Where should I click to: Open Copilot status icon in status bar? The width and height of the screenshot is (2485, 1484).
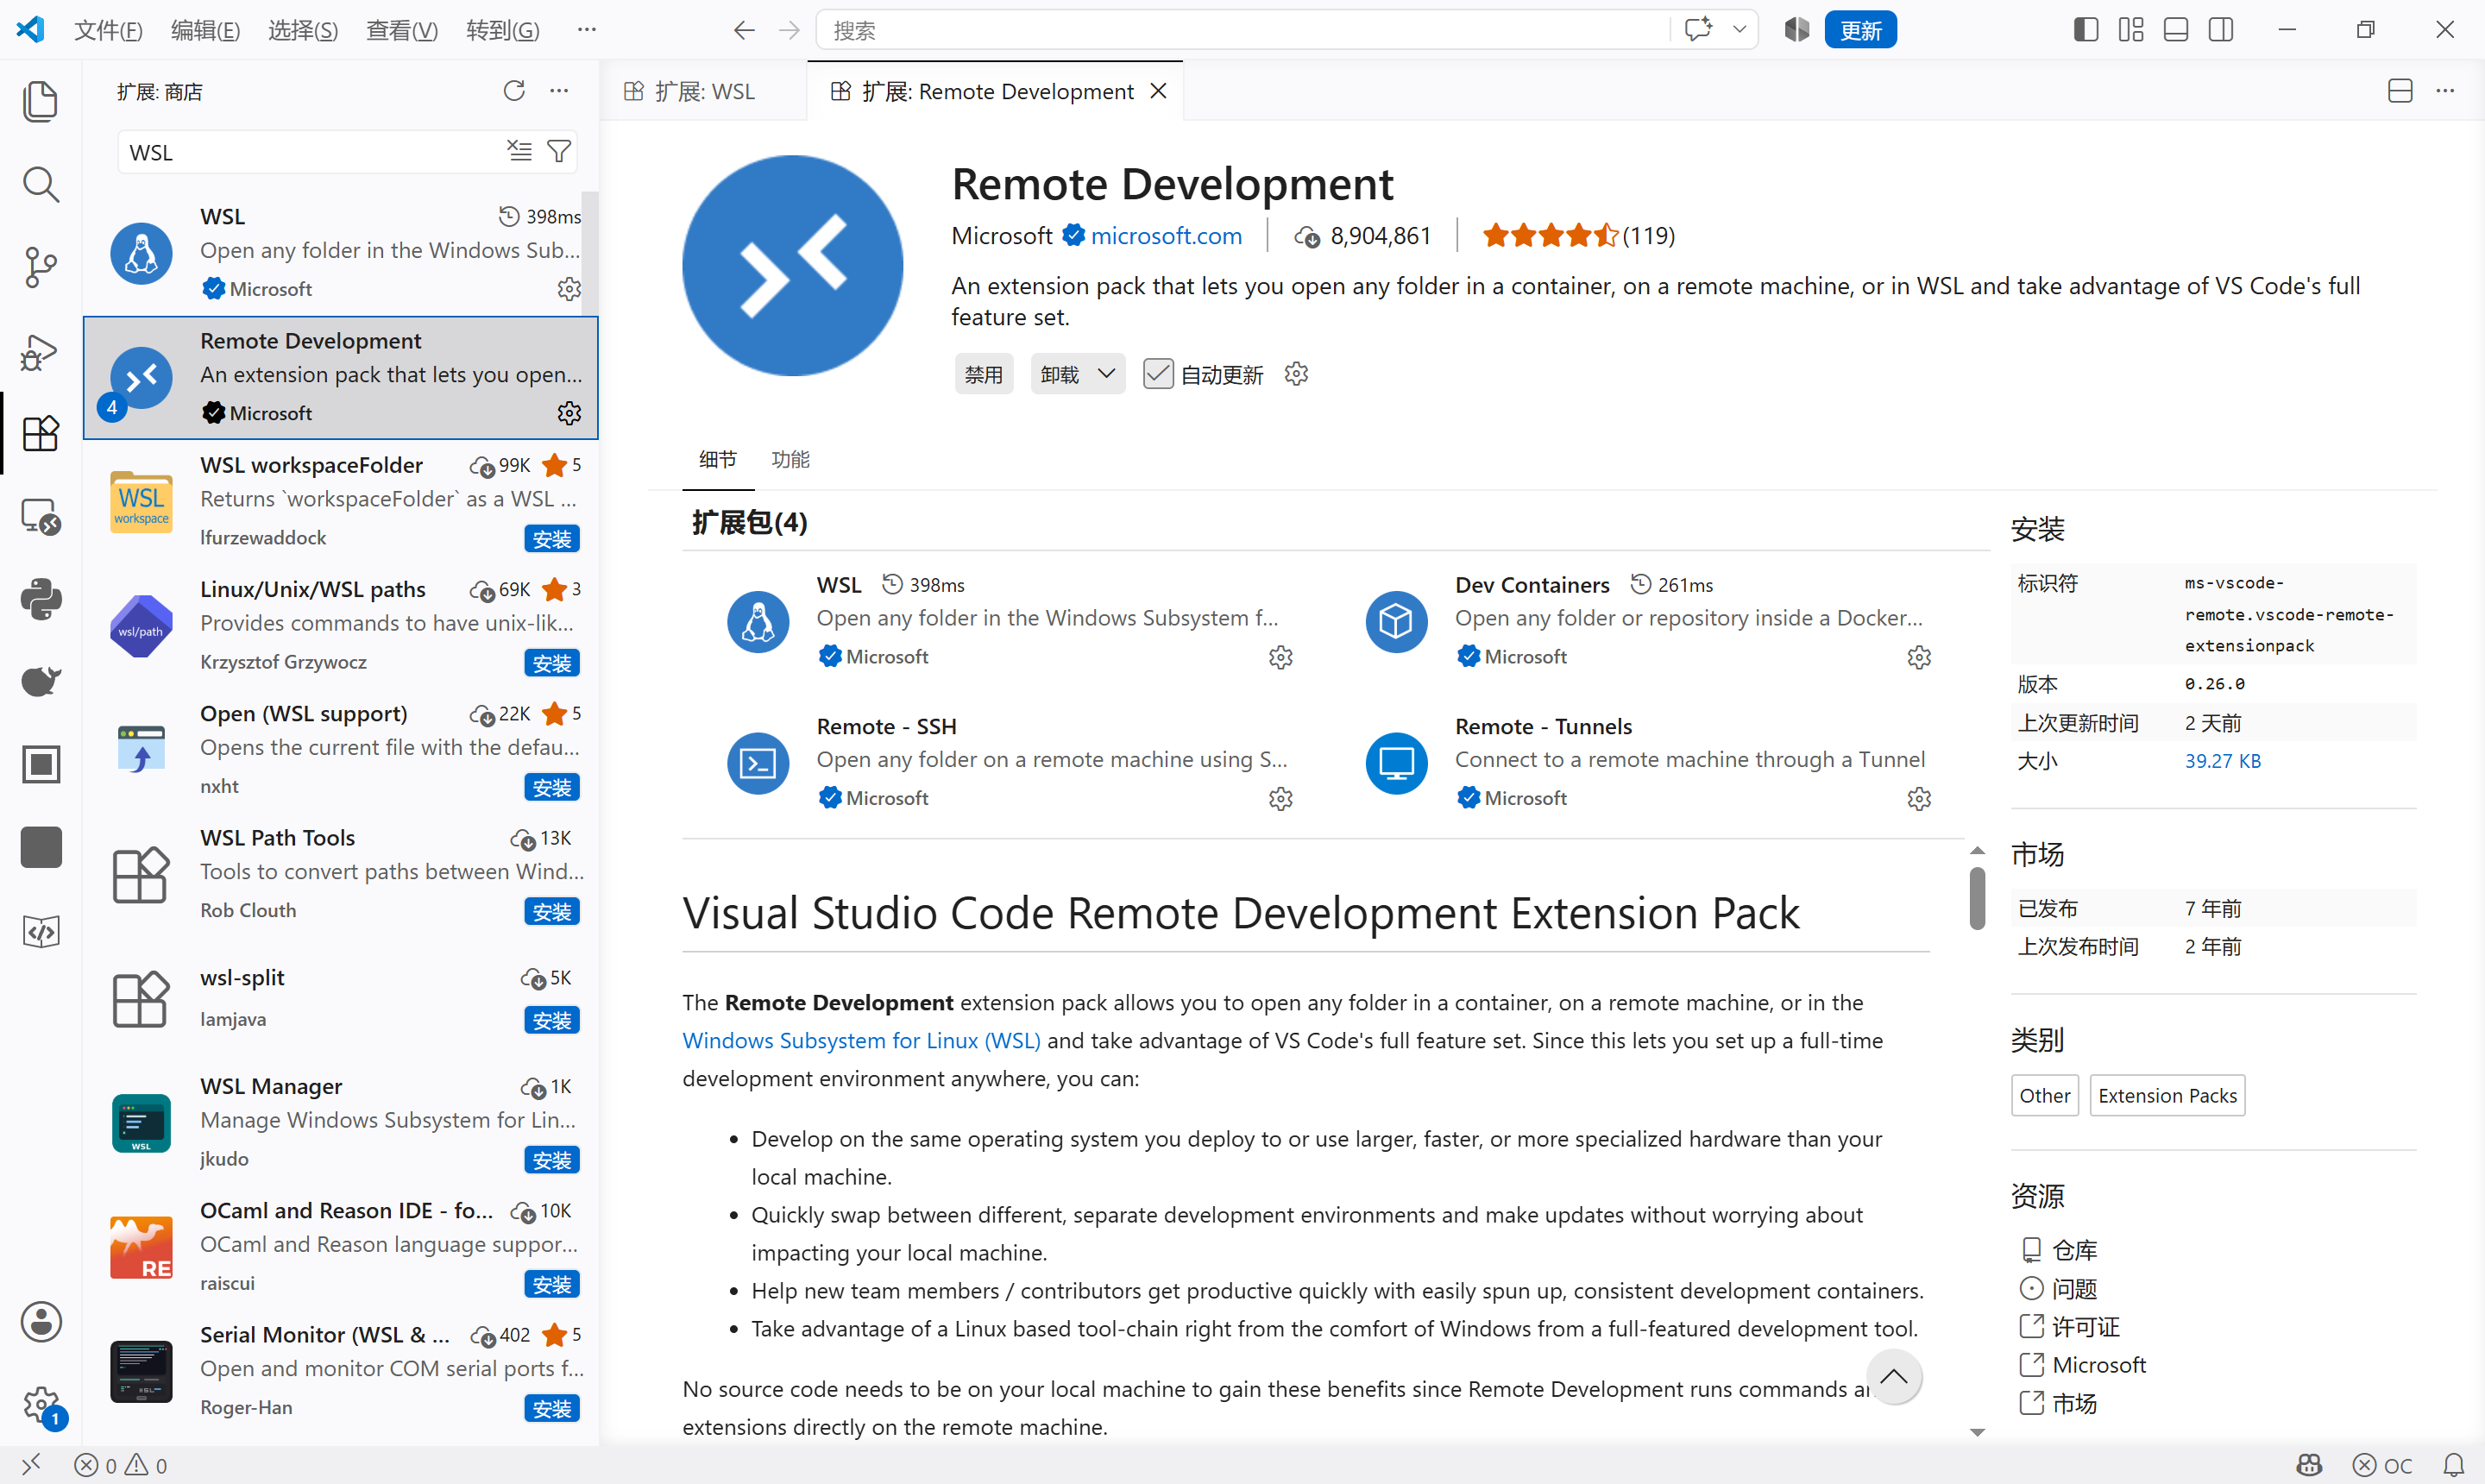click(2309, 1465)
